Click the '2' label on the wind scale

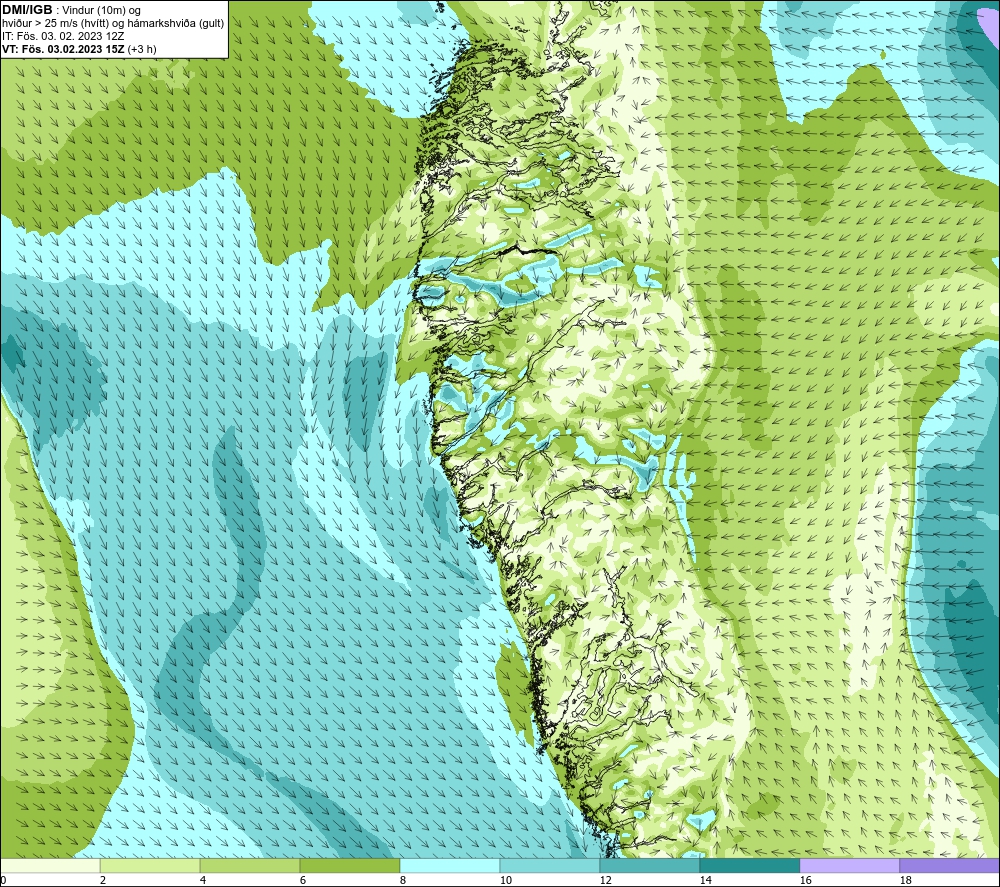[103, 881]
